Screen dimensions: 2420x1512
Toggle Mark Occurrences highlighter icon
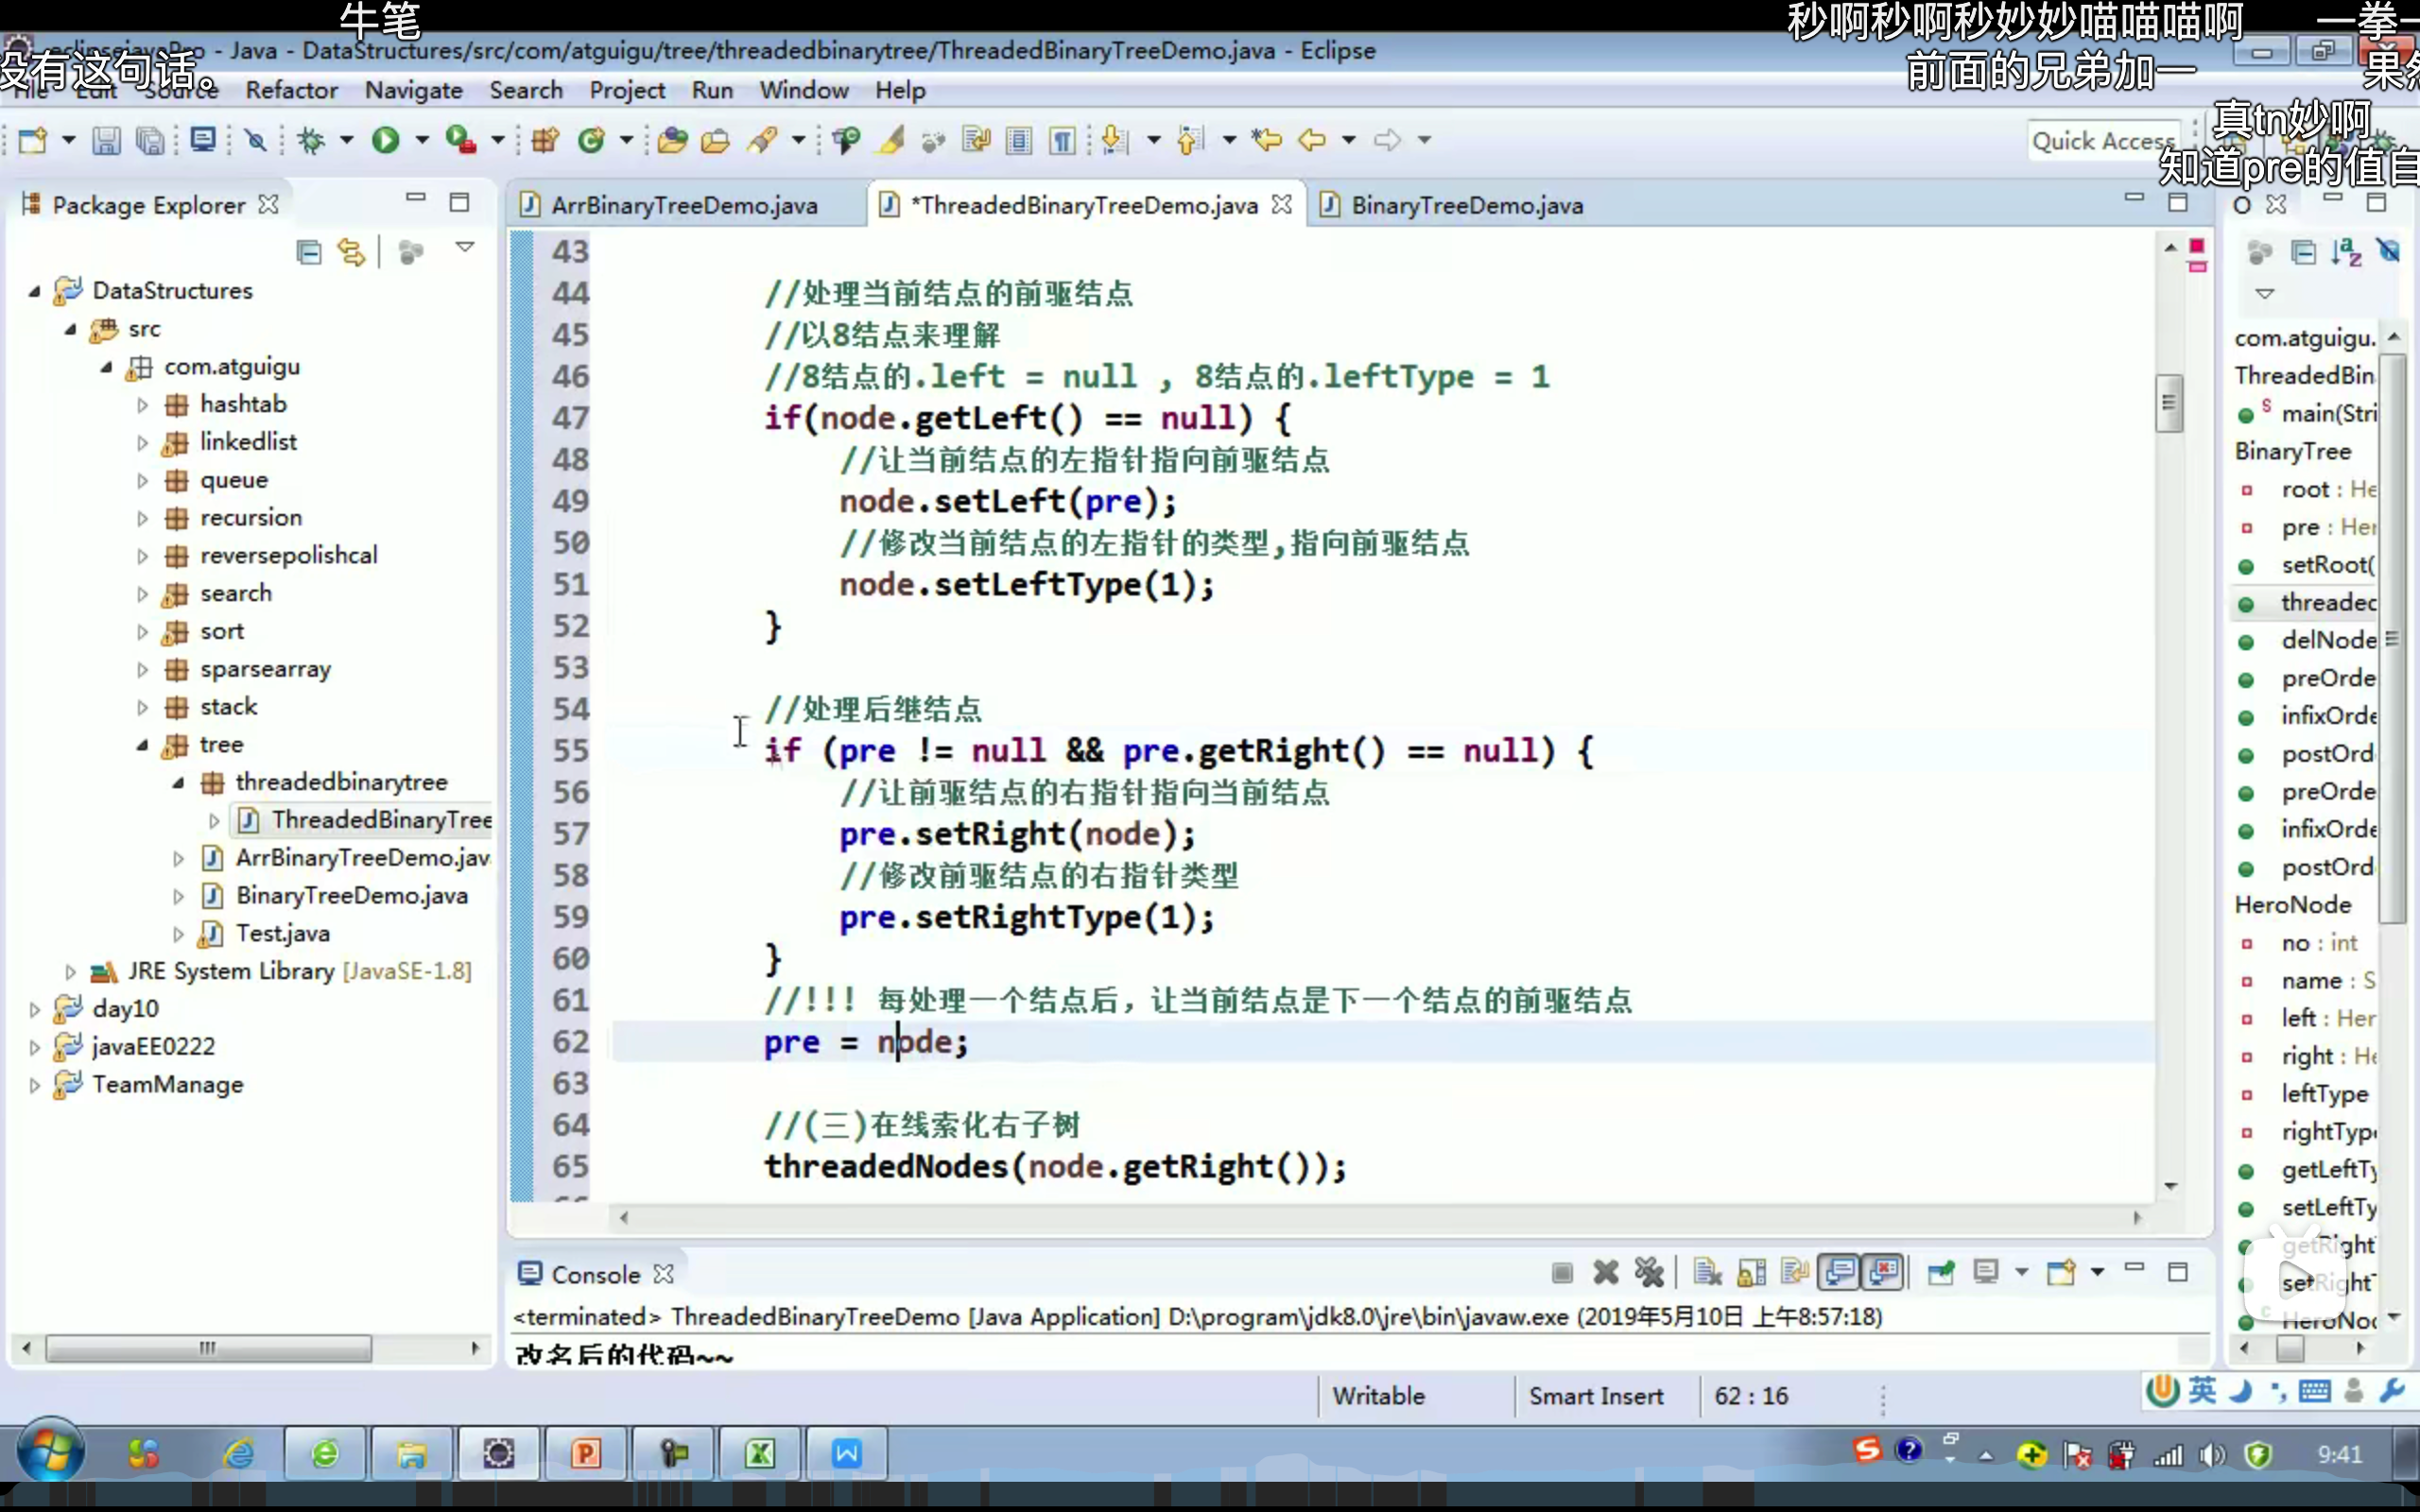(891, 140)
